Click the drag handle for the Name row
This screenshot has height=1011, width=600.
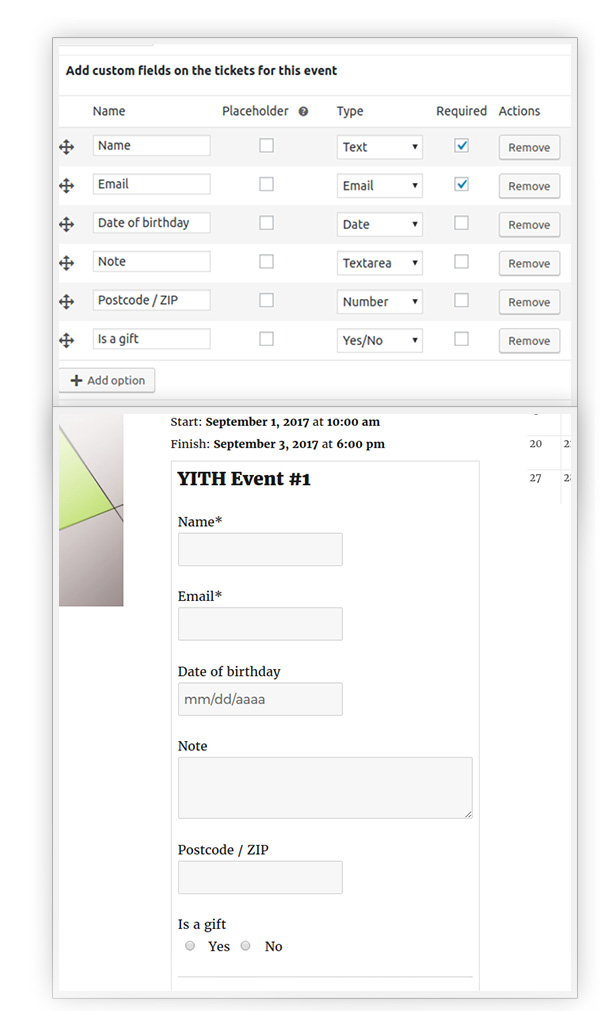[66, 147]
